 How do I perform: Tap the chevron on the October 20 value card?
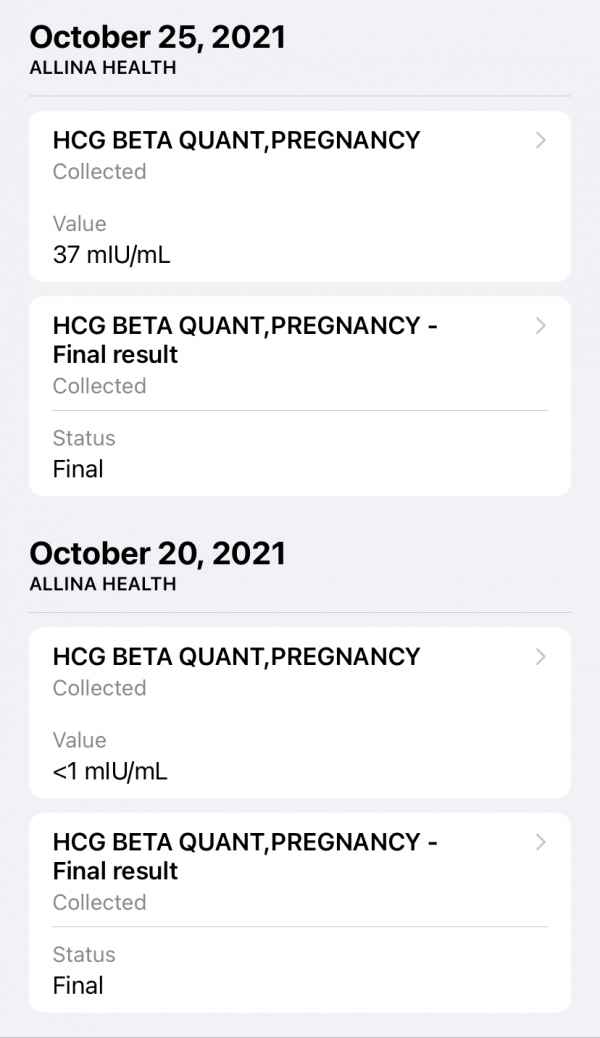540,657
